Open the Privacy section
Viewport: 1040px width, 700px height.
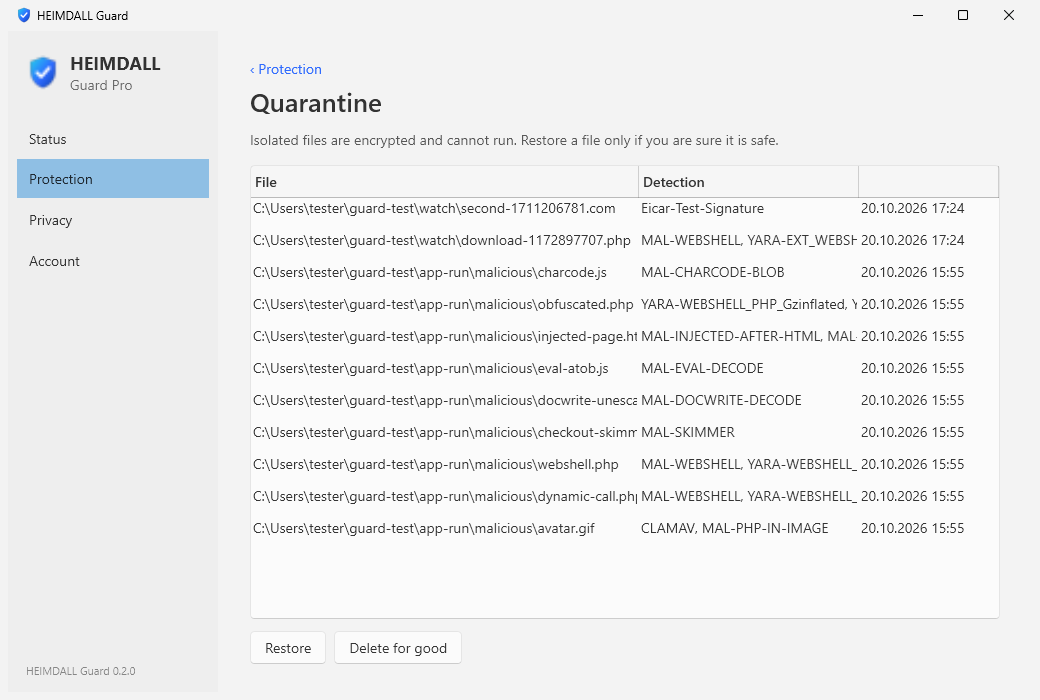pyautogui.click(x=113, y=220)
